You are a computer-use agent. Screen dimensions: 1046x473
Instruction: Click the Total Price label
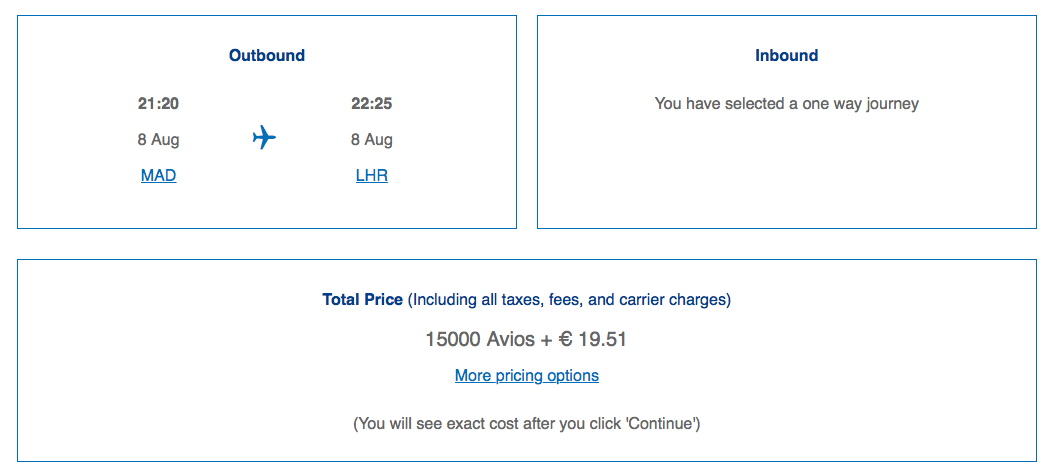[x=362, y=300]
